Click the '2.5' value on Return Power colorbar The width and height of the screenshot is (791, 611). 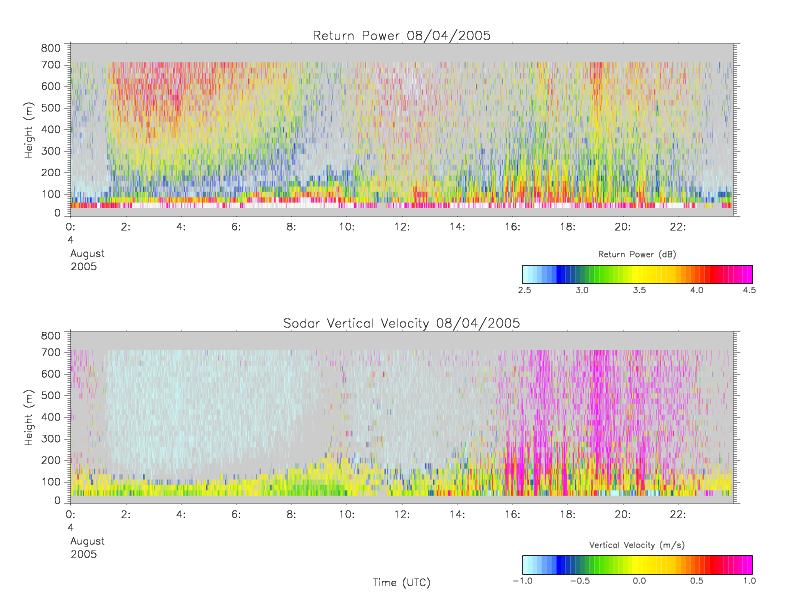[525, 290]
